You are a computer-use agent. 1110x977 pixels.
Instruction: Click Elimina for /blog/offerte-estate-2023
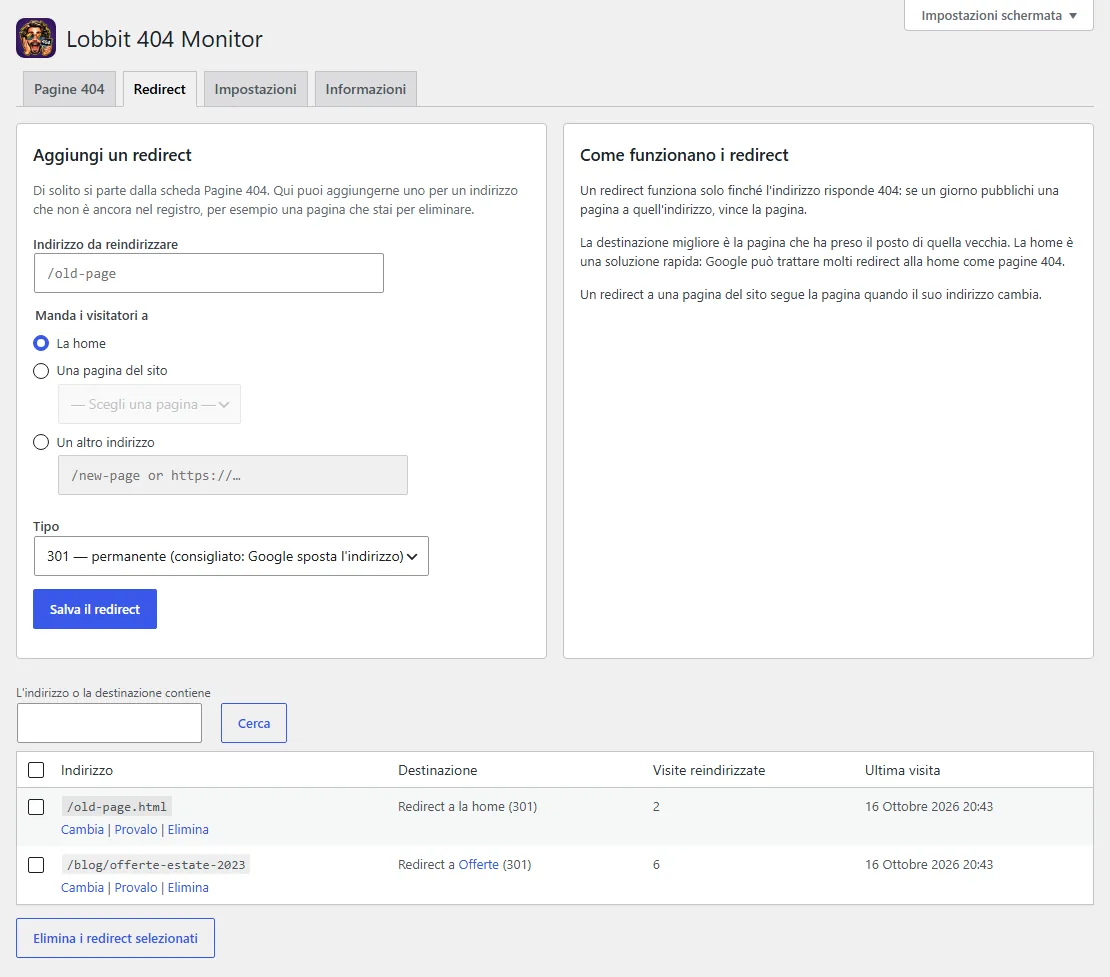(x=188, y=888)
